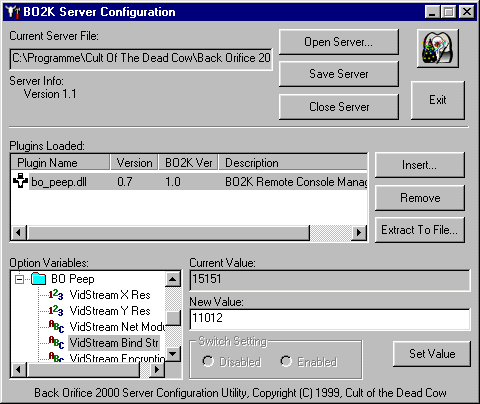Select VidStream X Res option
480x404 pixels.
(x=110, y=295)
